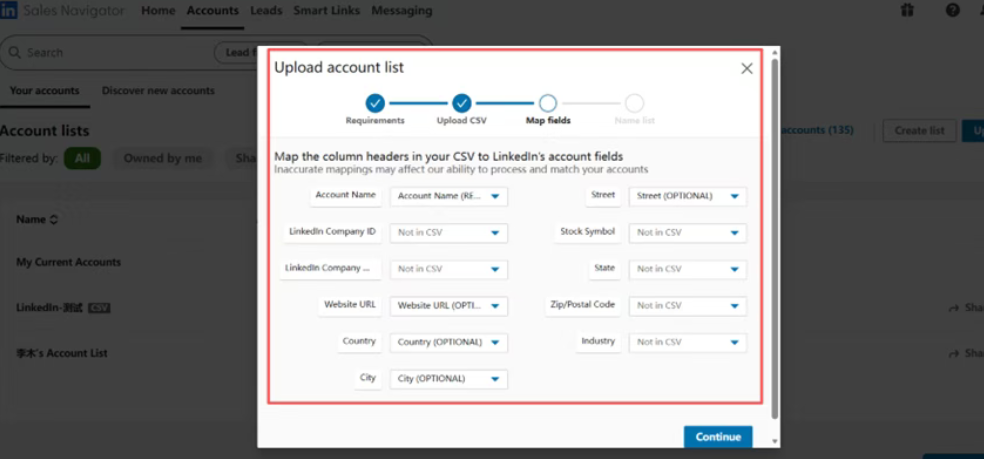Open the Leads menu item

coord(266,11)
